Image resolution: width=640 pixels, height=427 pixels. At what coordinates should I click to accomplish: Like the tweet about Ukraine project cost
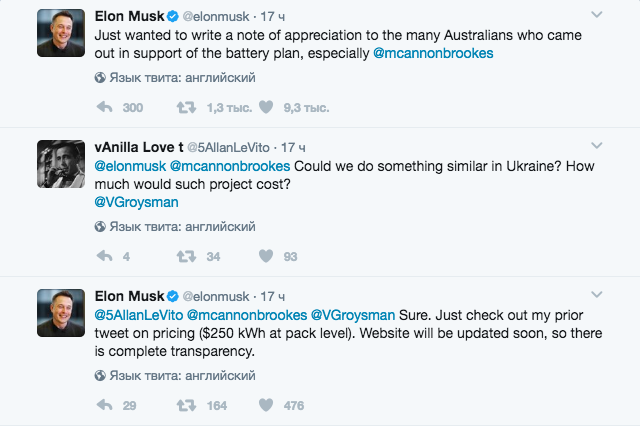265,256
